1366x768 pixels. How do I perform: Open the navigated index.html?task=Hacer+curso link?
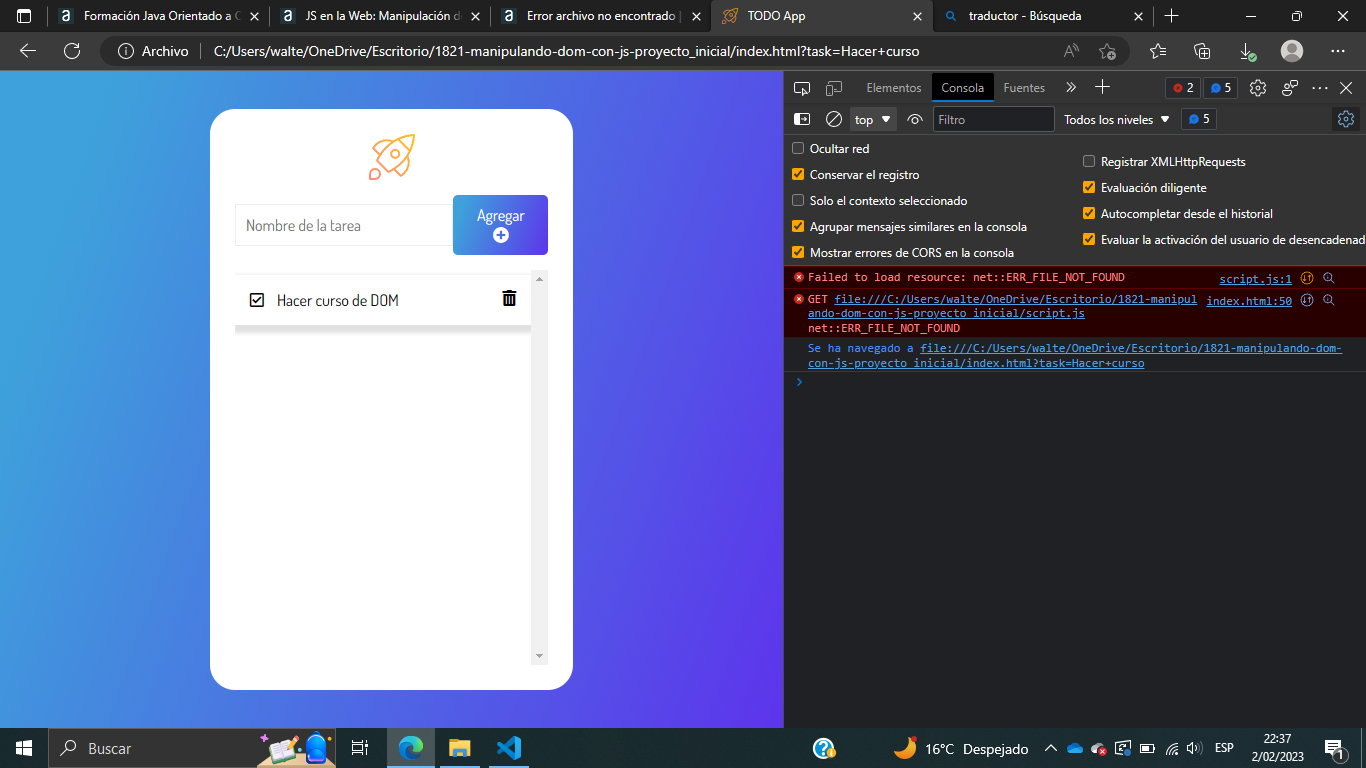[x=1075, y=355]
